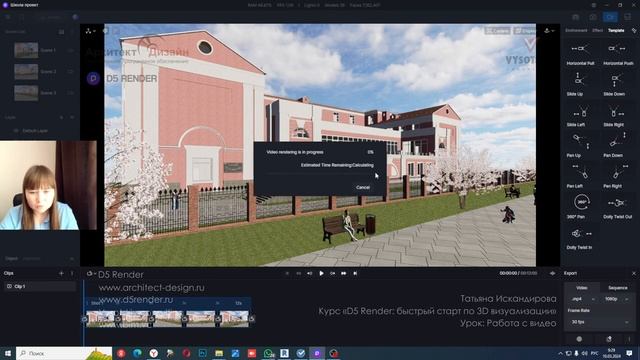This screenshot has height=360, width=640.
Task: Switch to the Environment tab
Action: pyautogui.click(x=576, y=31)
